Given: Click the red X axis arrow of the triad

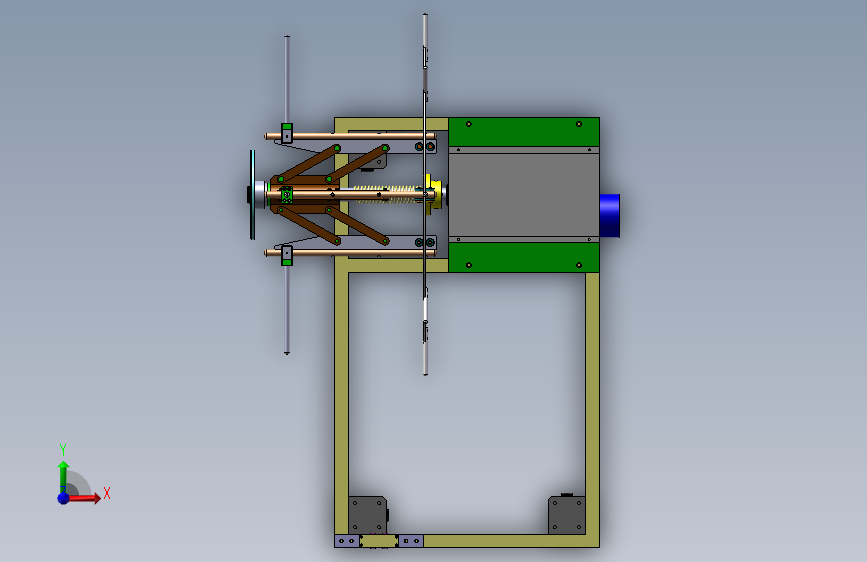Looking at the screenshot, I should (x=85, y=498).
